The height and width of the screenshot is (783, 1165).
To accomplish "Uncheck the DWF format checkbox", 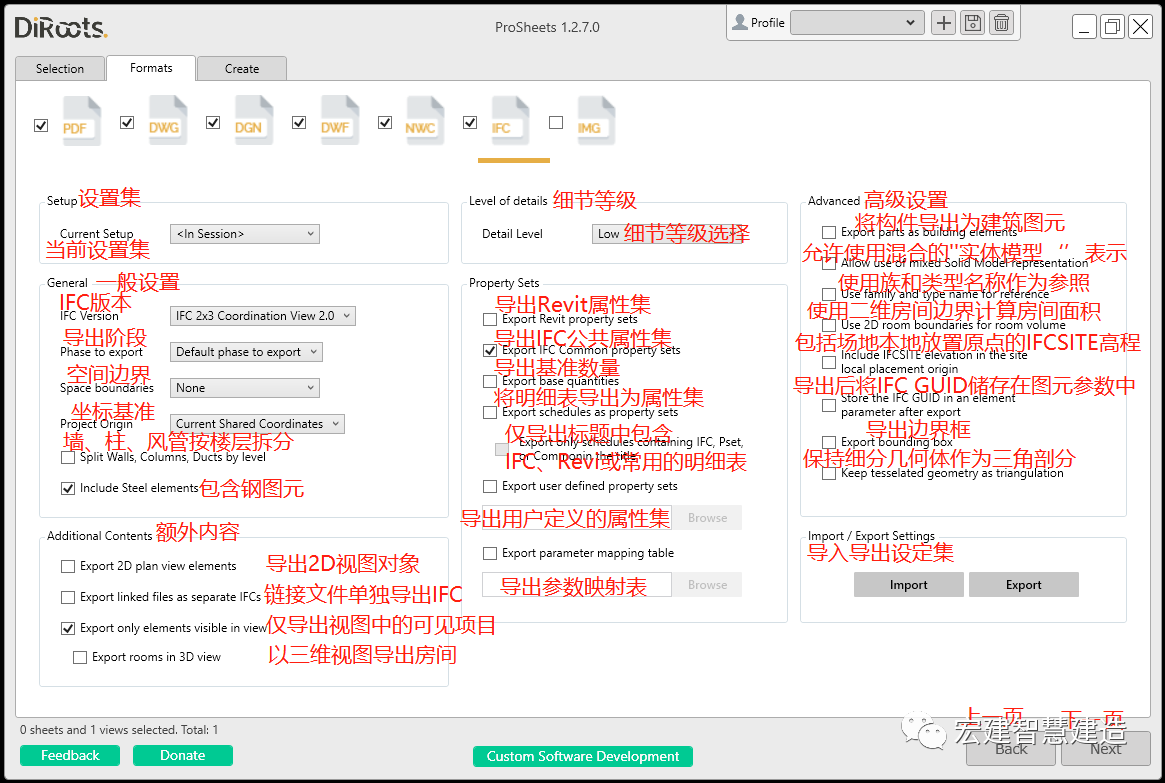I will [x=299, y=123].
